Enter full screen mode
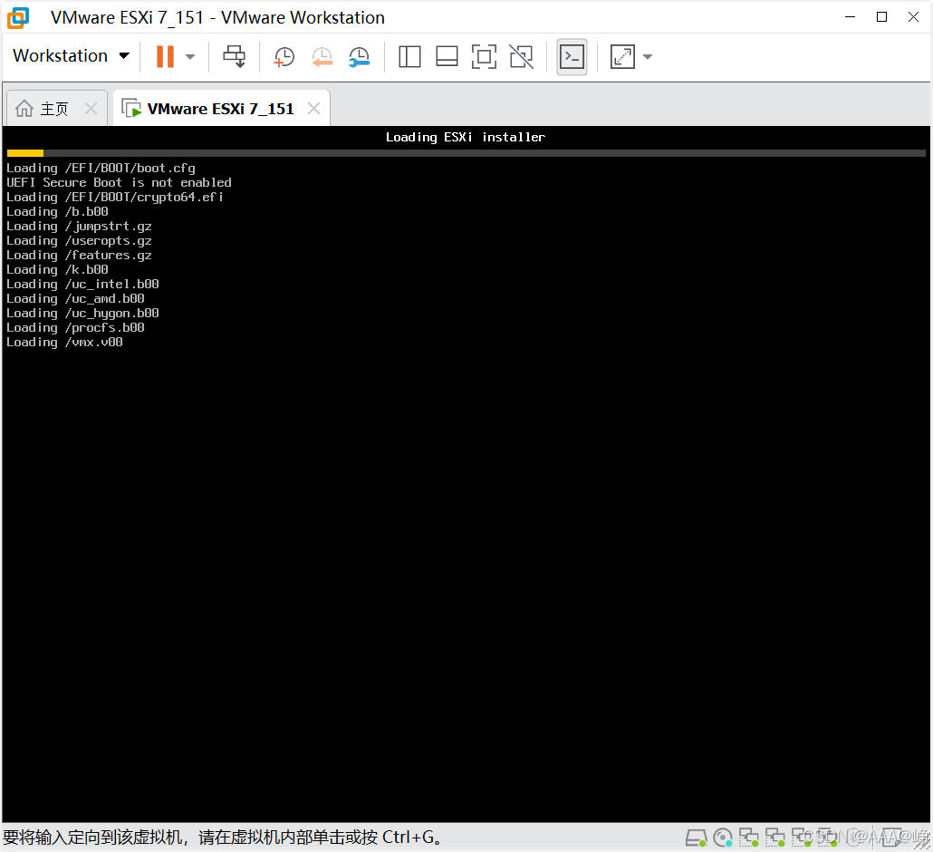The width and height of the screenshot is (933, 852). (x=484, y=57)
